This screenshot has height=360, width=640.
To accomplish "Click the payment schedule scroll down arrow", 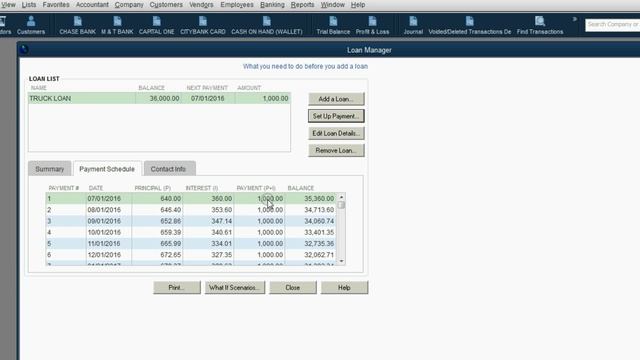I will [341, 261].
